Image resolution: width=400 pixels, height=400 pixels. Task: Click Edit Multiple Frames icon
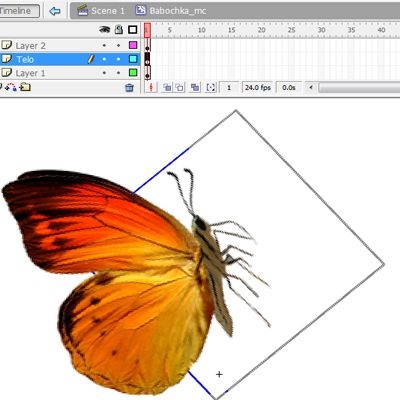pos(195,87)
